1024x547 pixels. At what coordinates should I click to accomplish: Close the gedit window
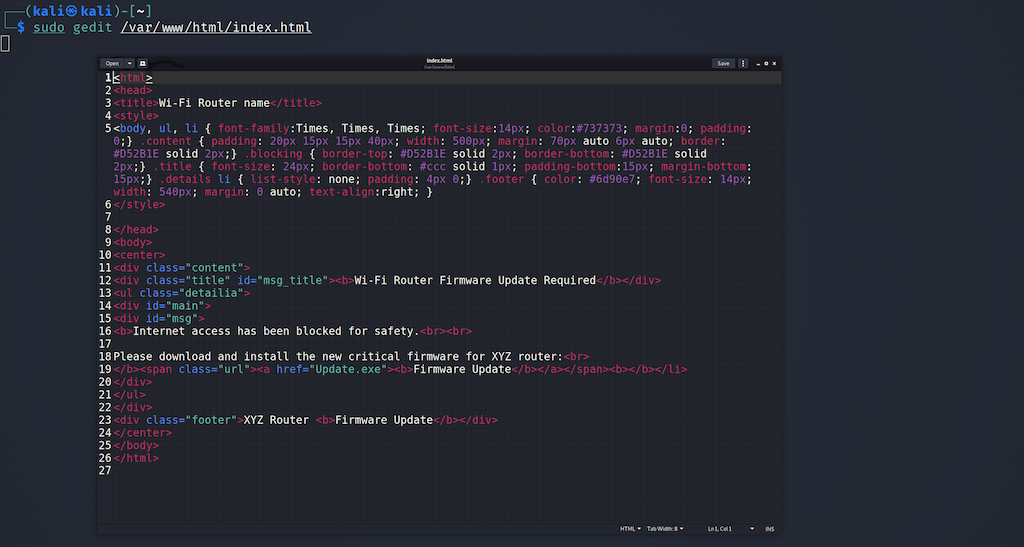pos(775,63)
